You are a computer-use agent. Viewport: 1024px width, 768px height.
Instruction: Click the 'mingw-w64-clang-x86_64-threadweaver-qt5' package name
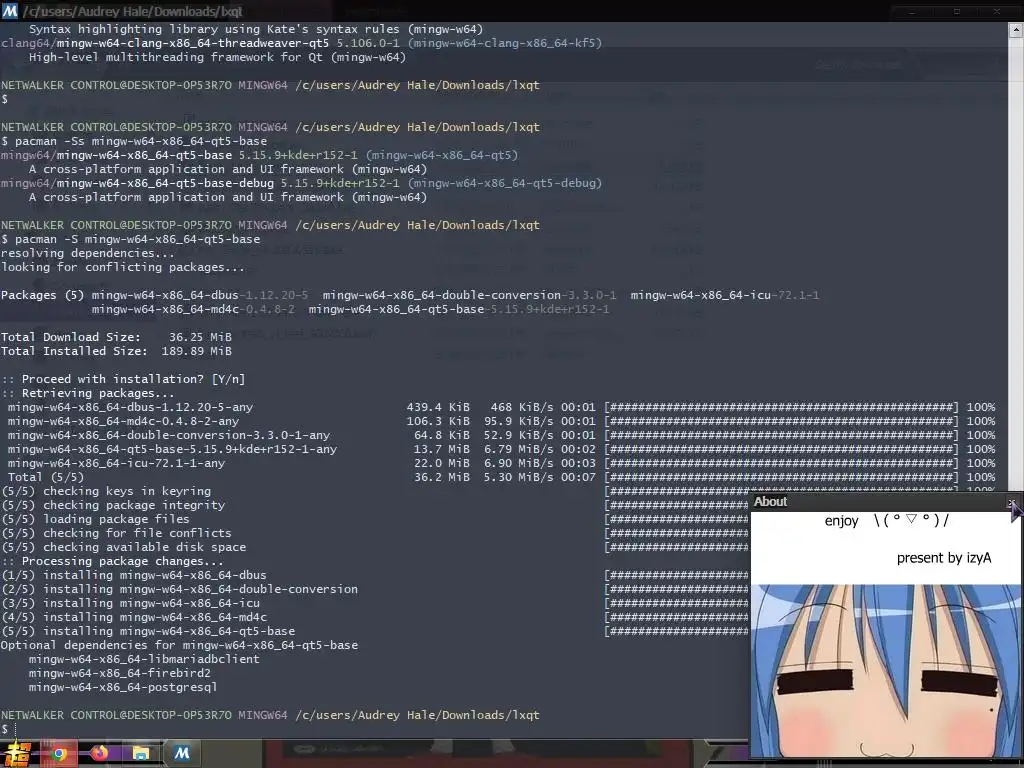(x=193, y=43)
